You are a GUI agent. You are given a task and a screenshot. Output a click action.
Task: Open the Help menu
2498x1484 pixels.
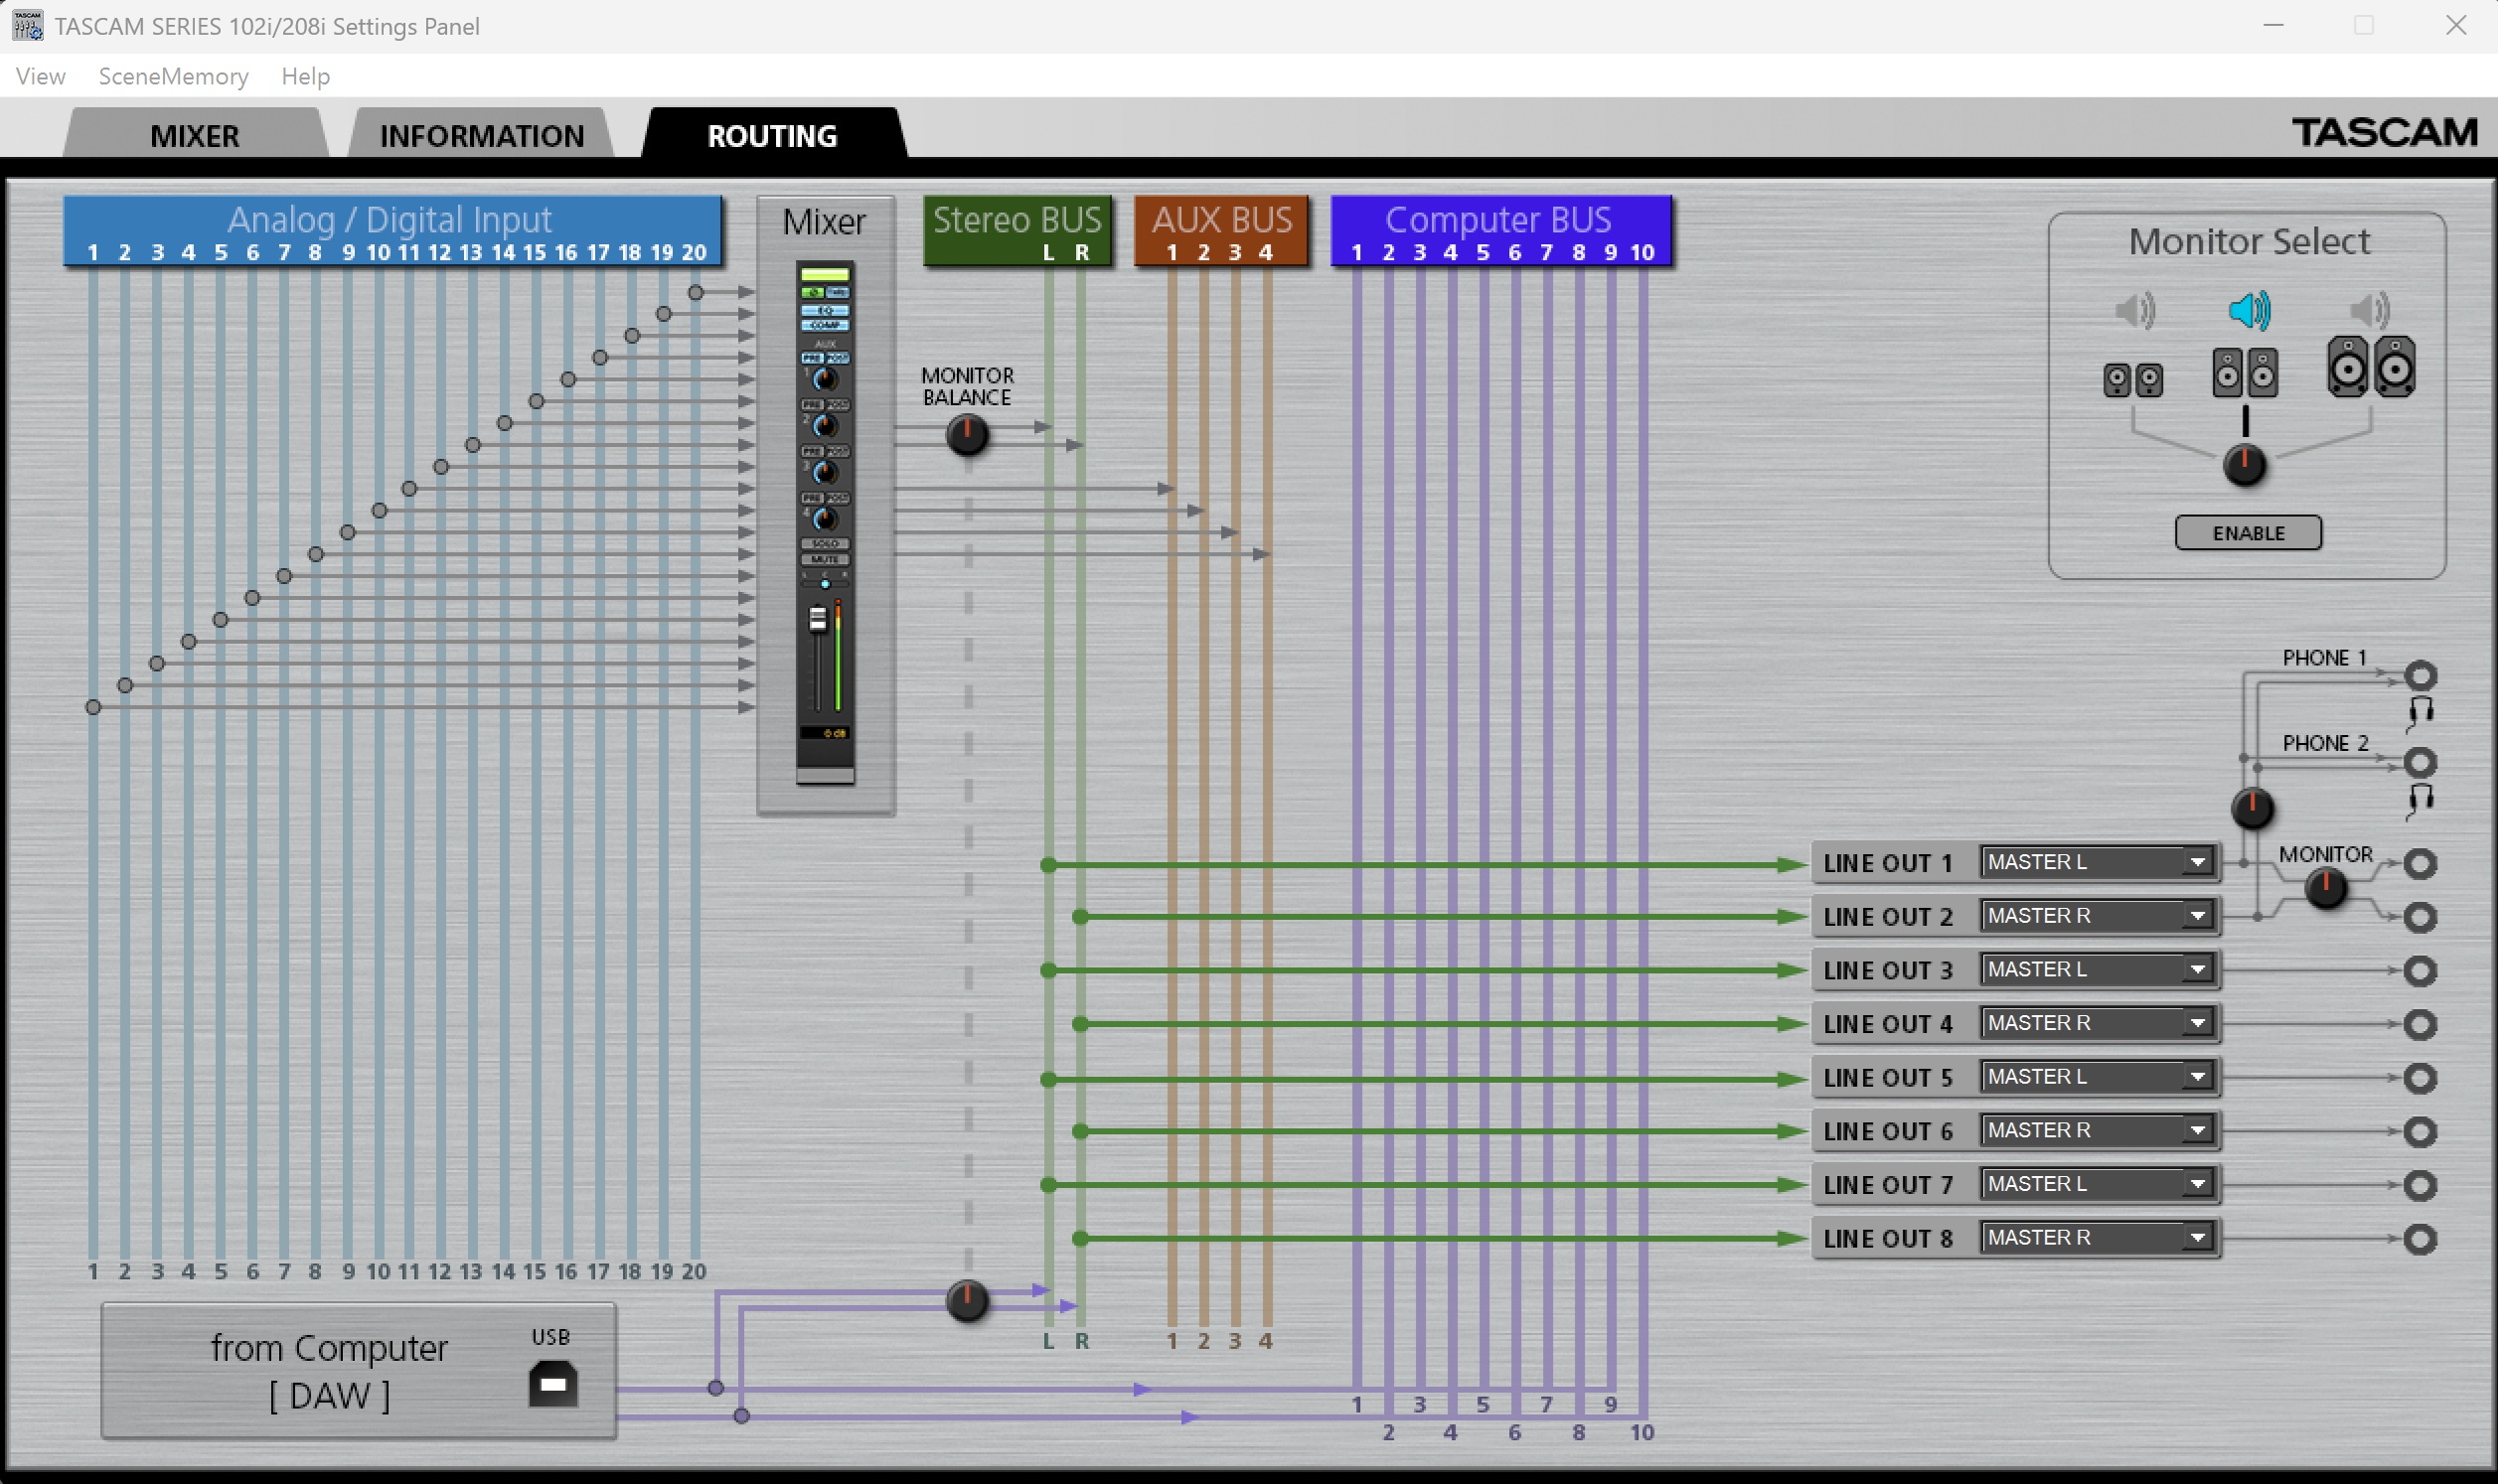tap(305, 76)
